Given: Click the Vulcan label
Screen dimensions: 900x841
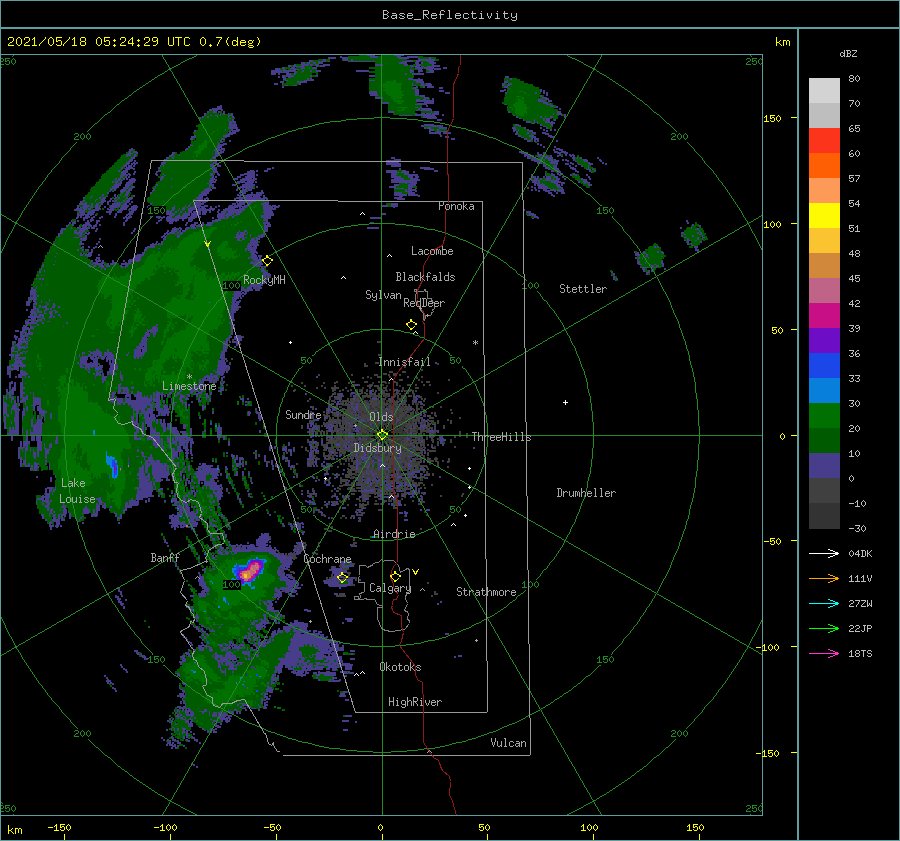Looking at the screenshot, I should (x=509, y=743).
